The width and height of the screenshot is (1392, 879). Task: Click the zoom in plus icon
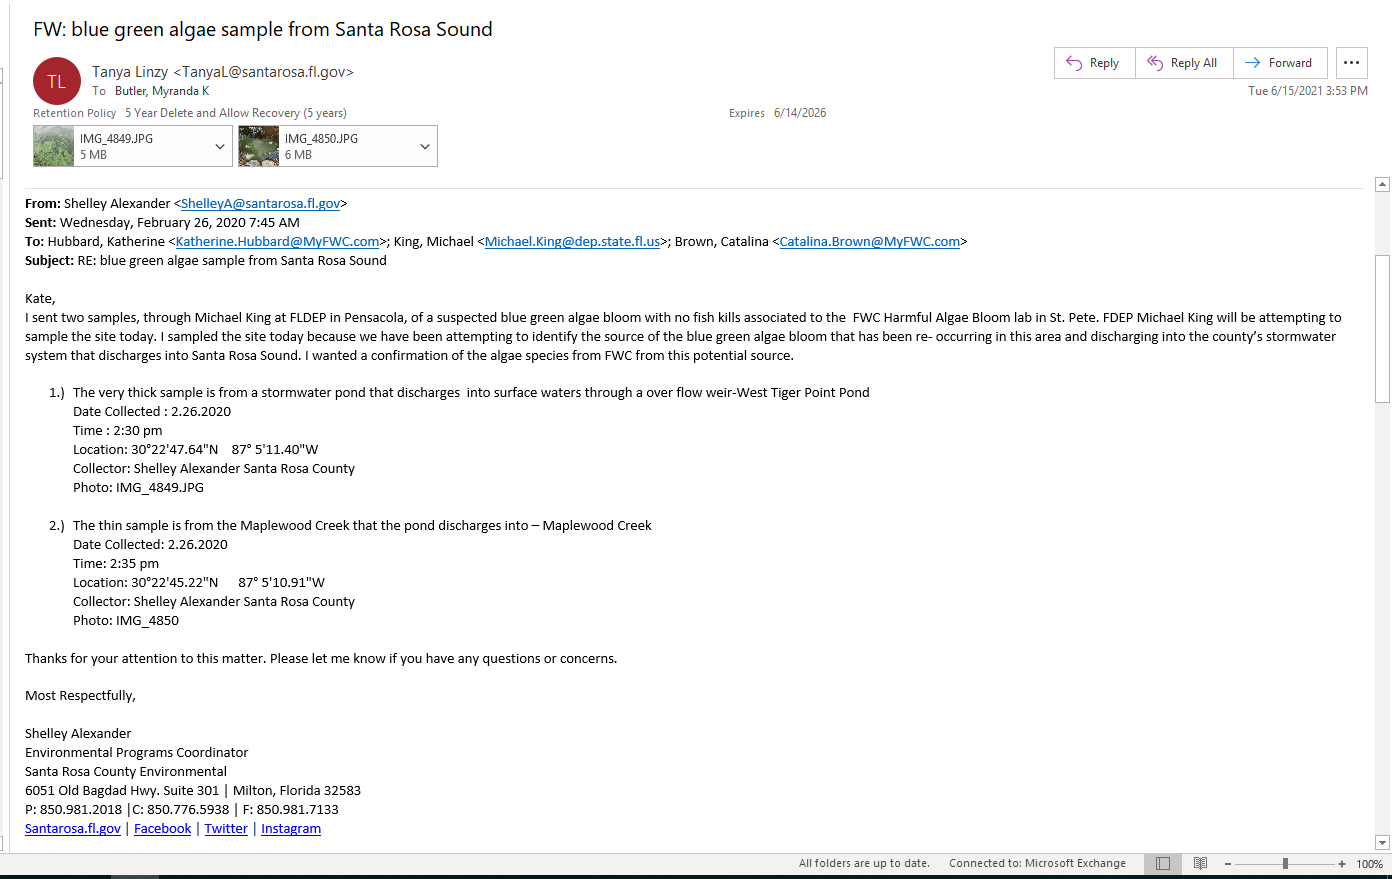(1342, 864)
